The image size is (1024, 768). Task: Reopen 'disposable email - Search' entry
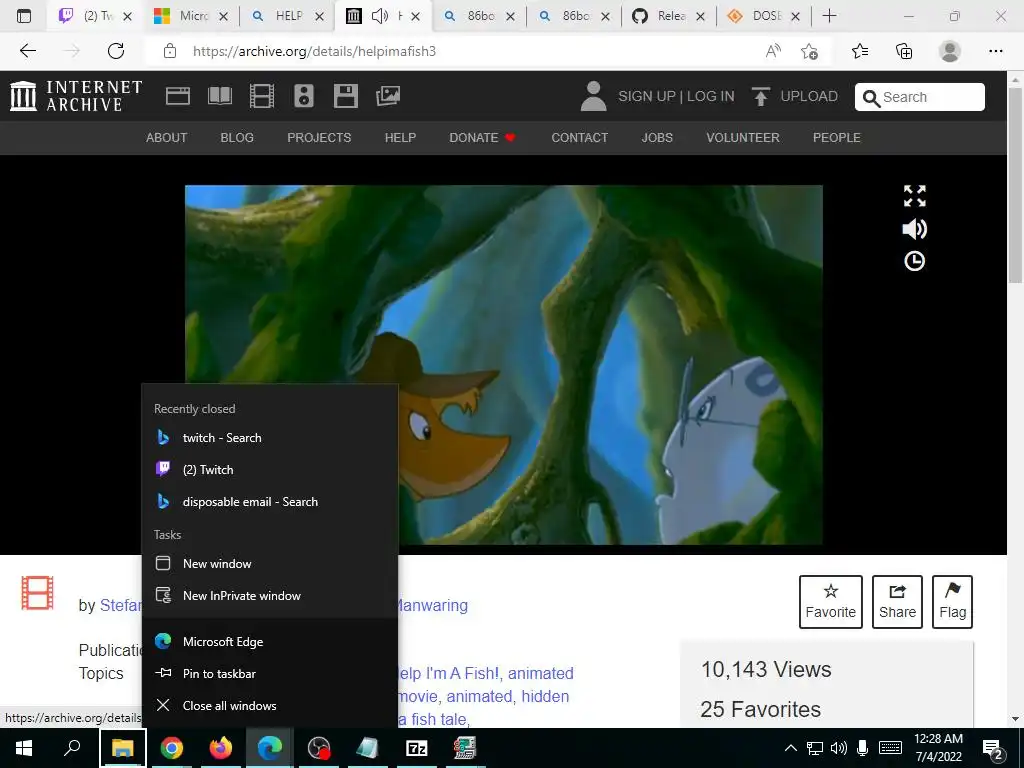(270, 502)
